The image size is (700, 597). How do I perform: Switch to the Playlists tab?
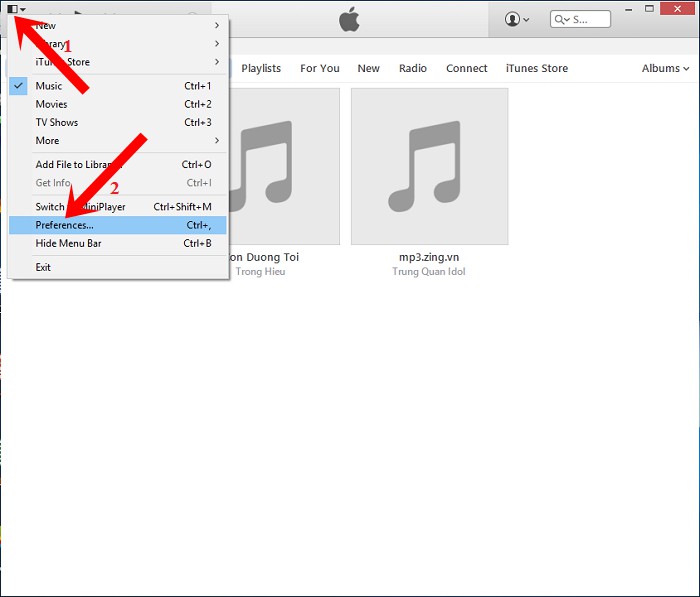pyautogui.click(x=261, y=68)
